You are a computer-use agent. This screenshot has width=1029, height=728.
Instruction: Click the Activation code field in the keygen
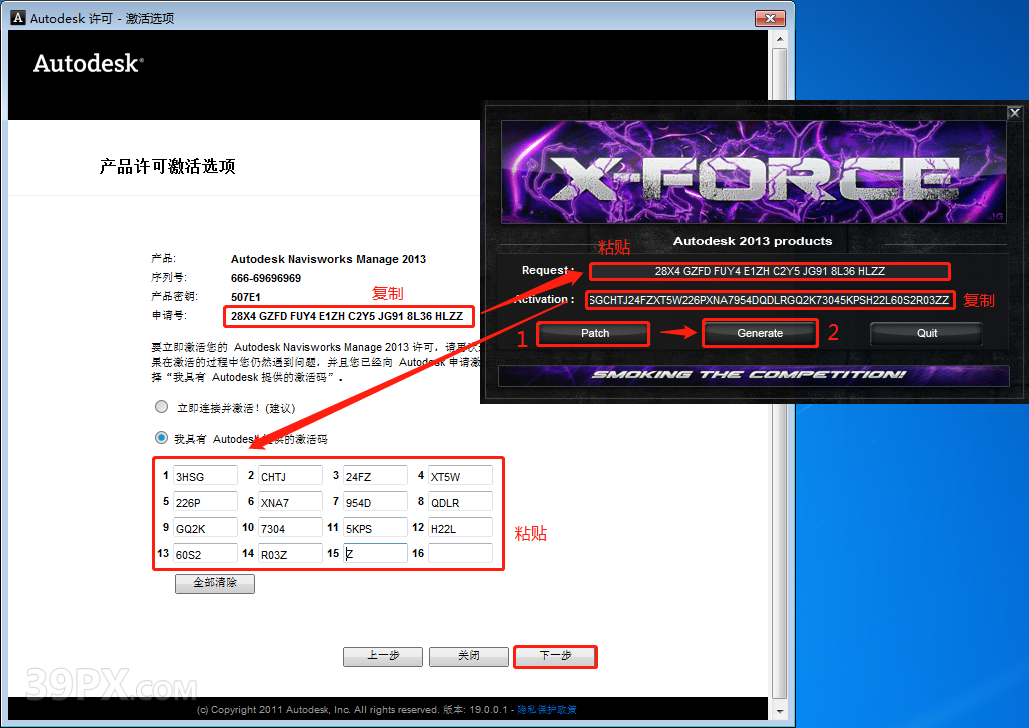[x=768, y=299]
